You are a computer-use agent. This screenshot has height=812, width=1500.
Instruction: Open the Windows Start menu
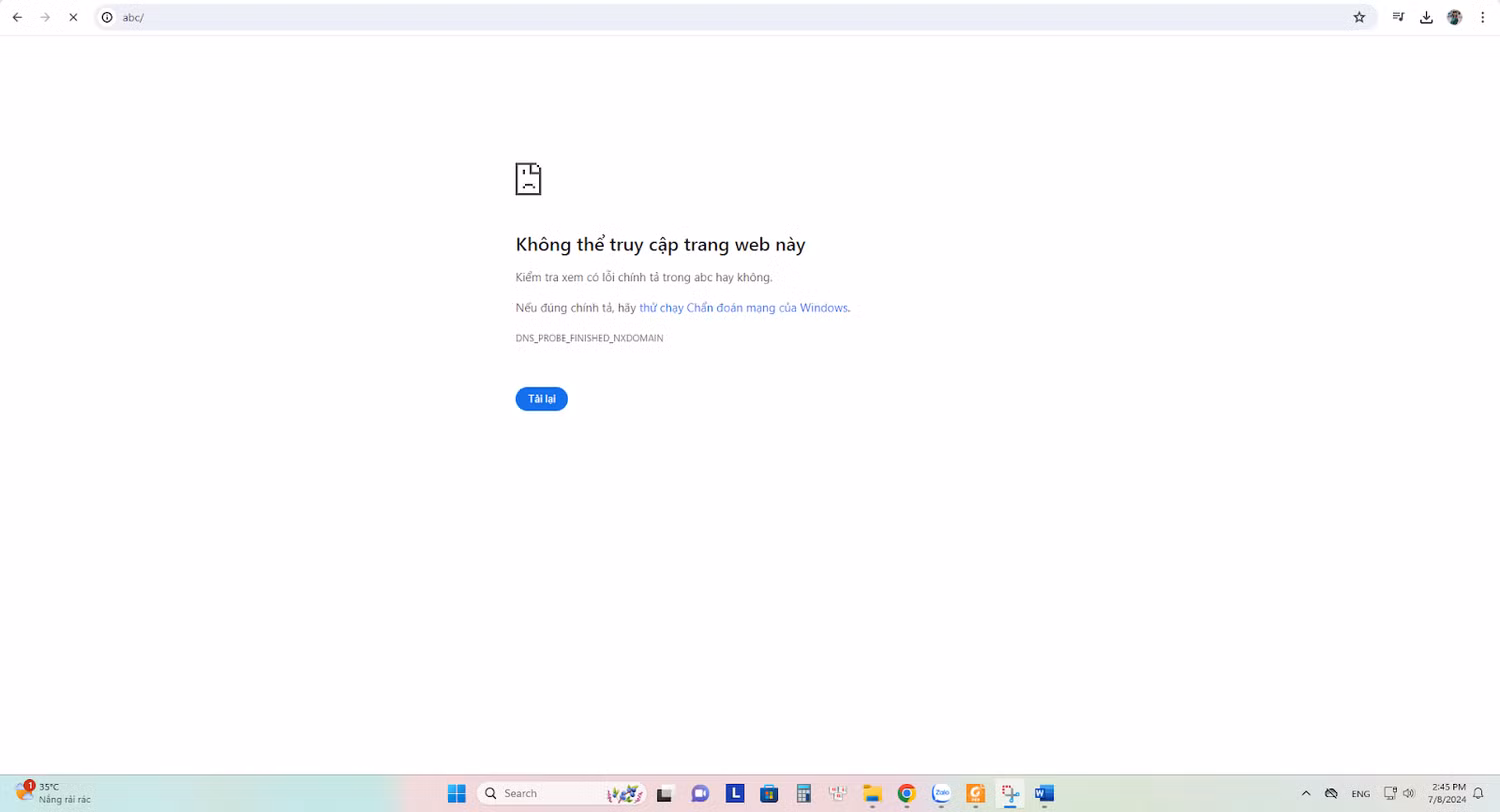pyautogui.click(x=456, y=793)
